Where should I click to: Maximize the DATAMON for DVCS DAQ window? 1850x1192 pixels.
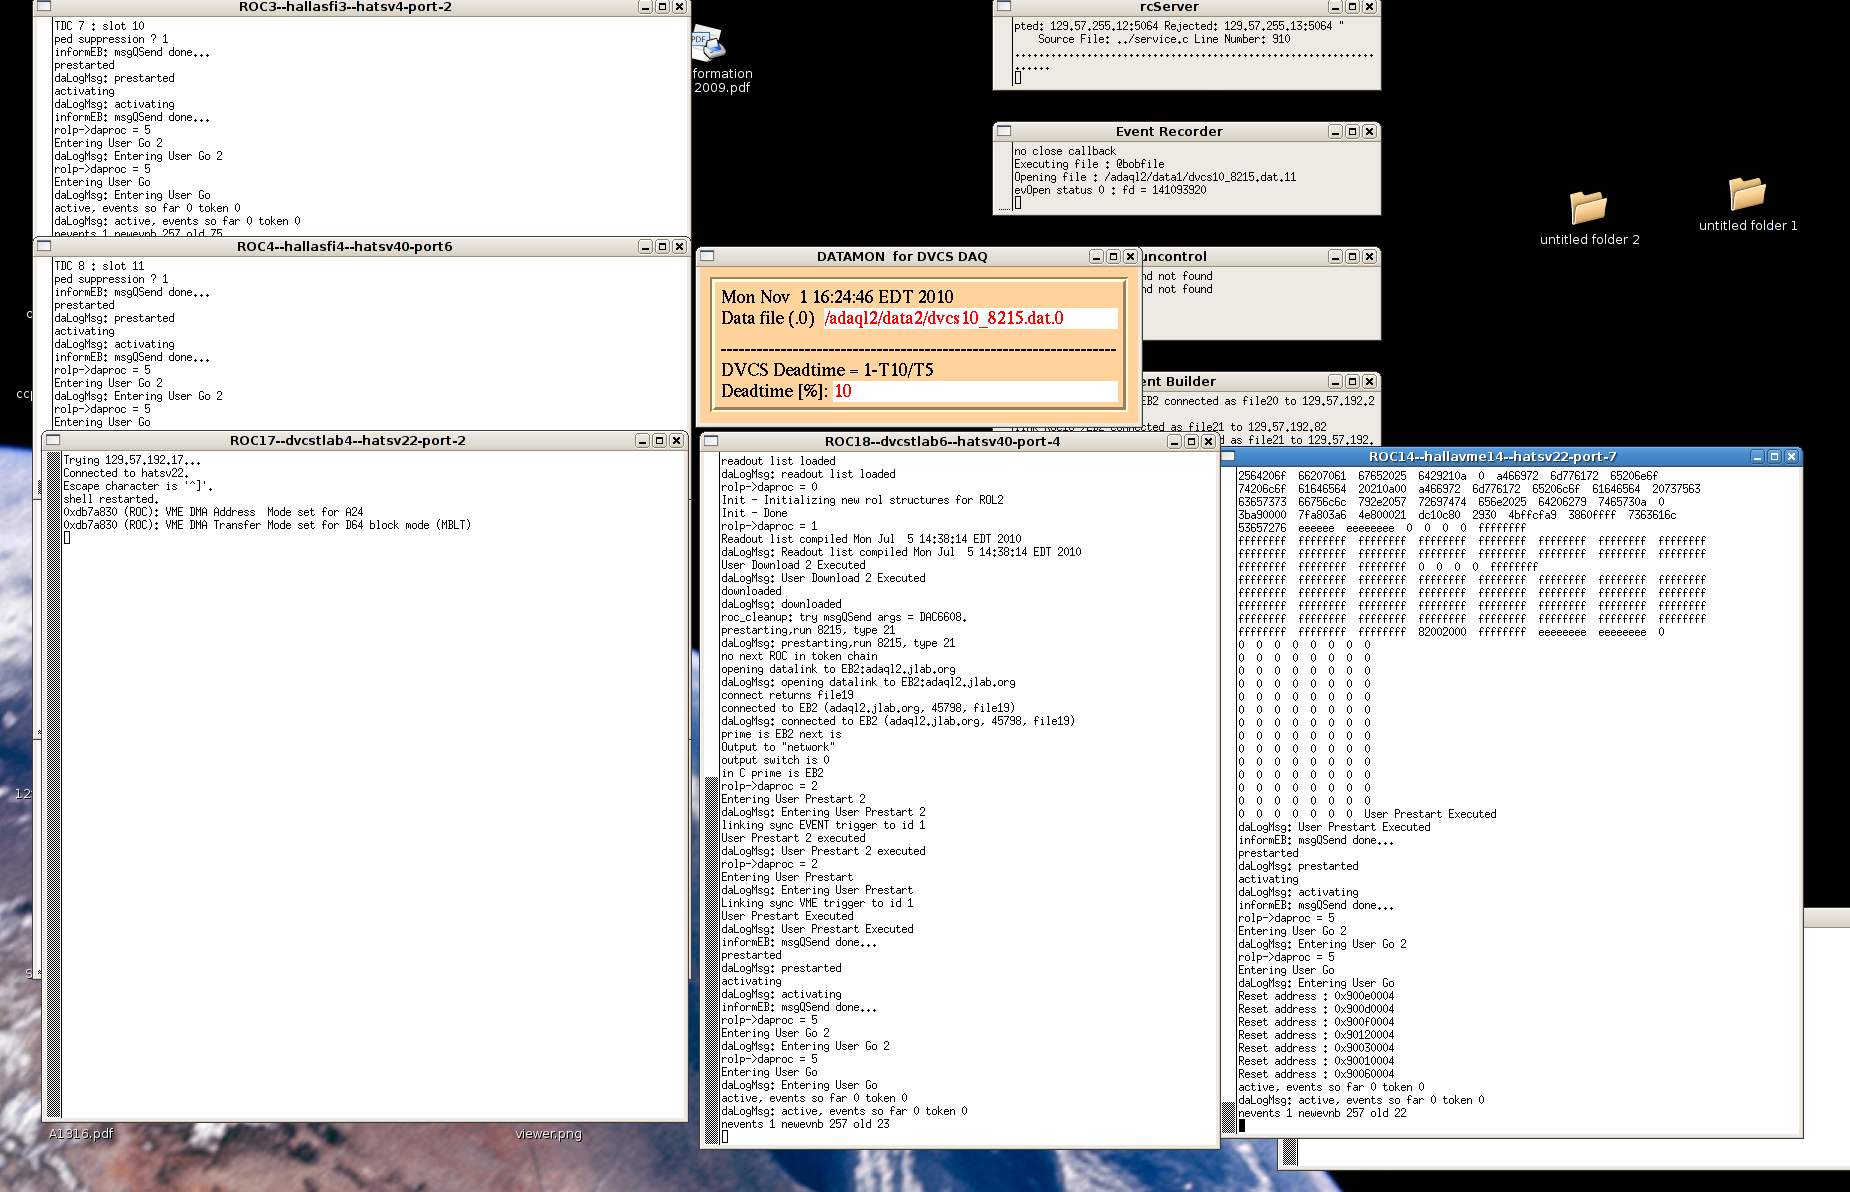1113,256
